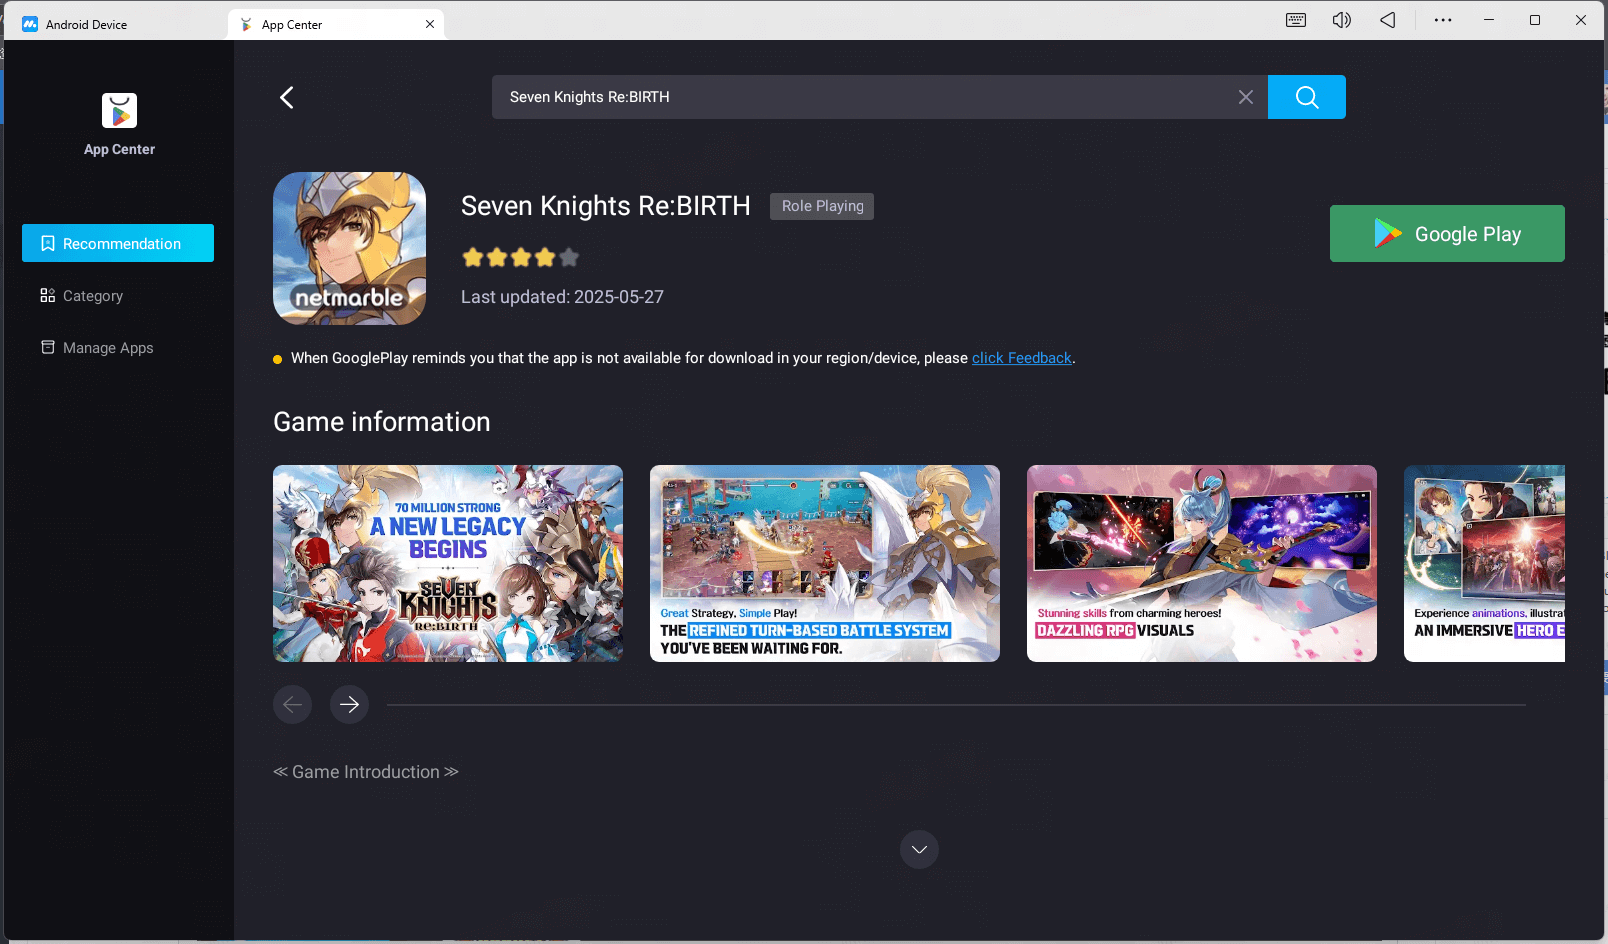Click the back triangle icon in title bar
Image resolution: width=1608 pixels, height=944 pixels.
coord(1387,20)
